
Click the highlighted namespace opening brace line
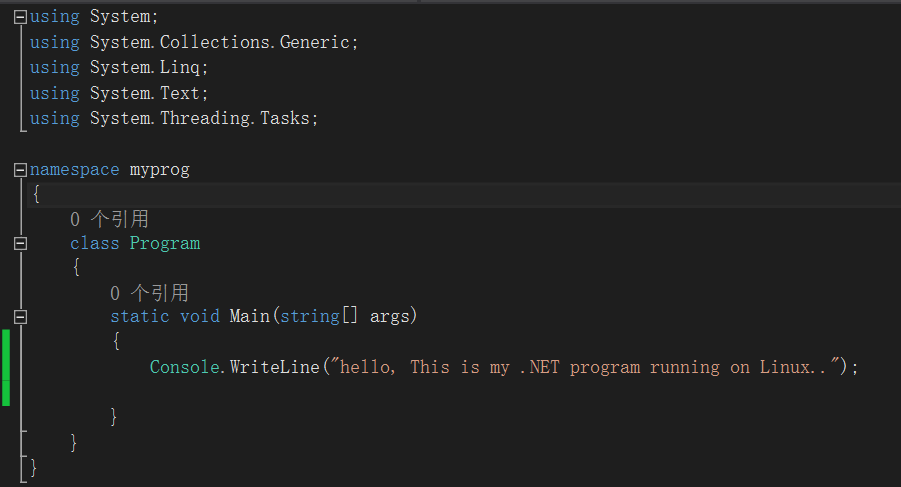[x=464, y=195]
